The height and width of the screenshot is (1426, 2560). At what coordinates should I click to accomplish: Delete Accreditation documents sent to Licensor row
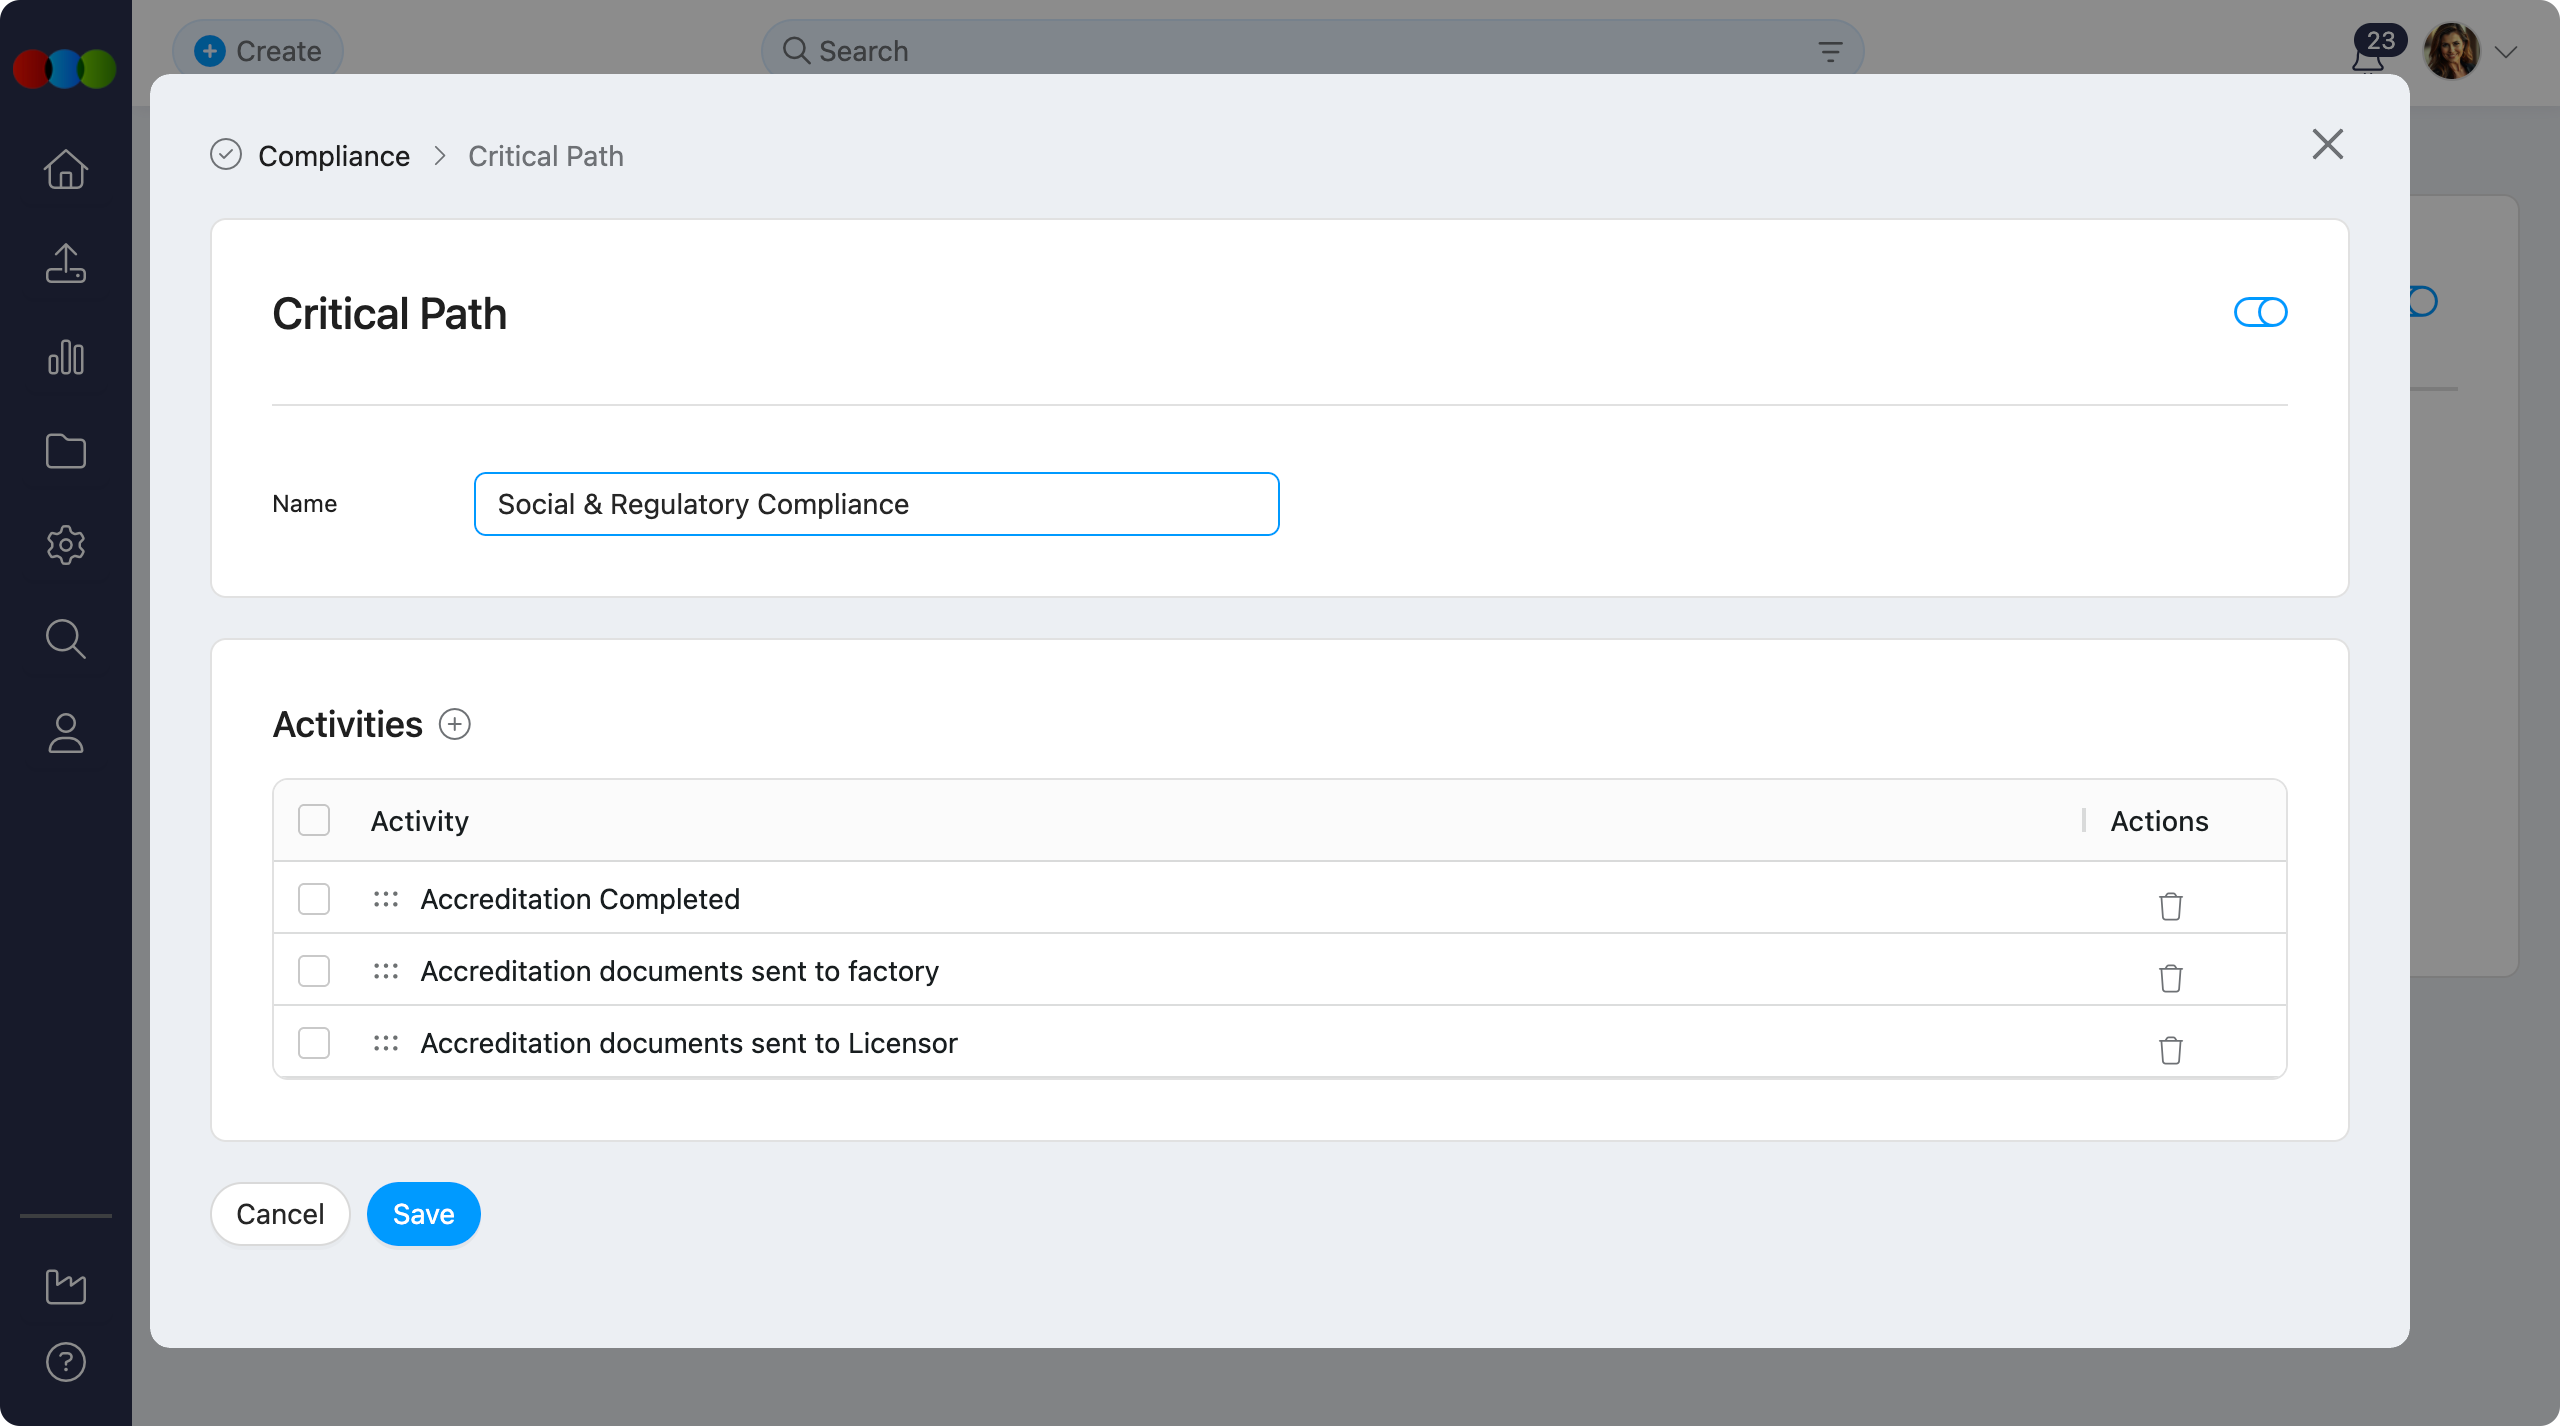click(x=2170, y=1050)
